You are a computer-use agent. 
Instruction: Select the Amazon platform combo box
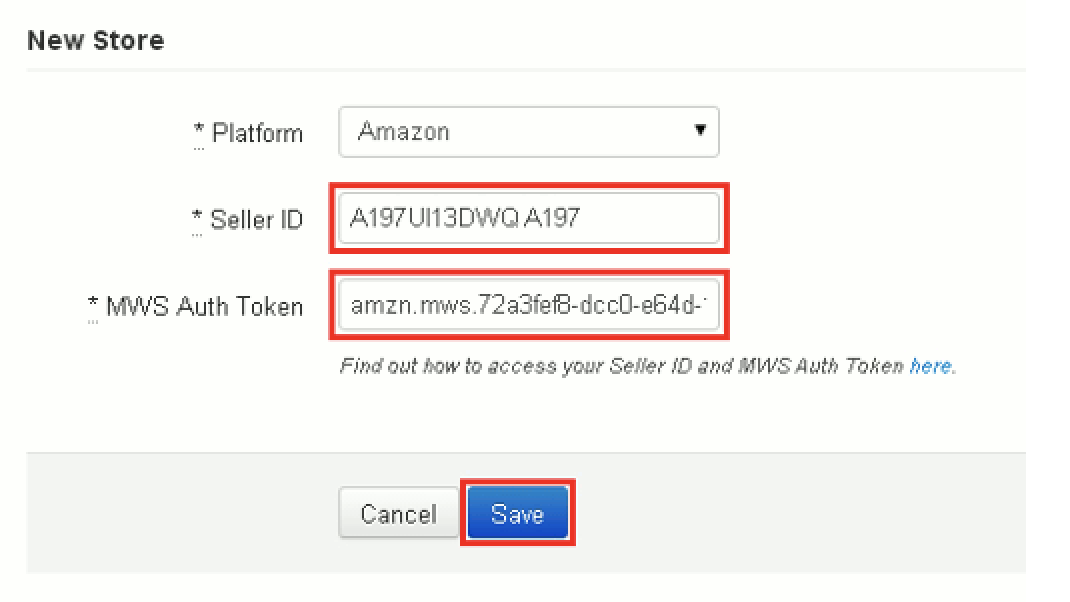tap(528, 131)
